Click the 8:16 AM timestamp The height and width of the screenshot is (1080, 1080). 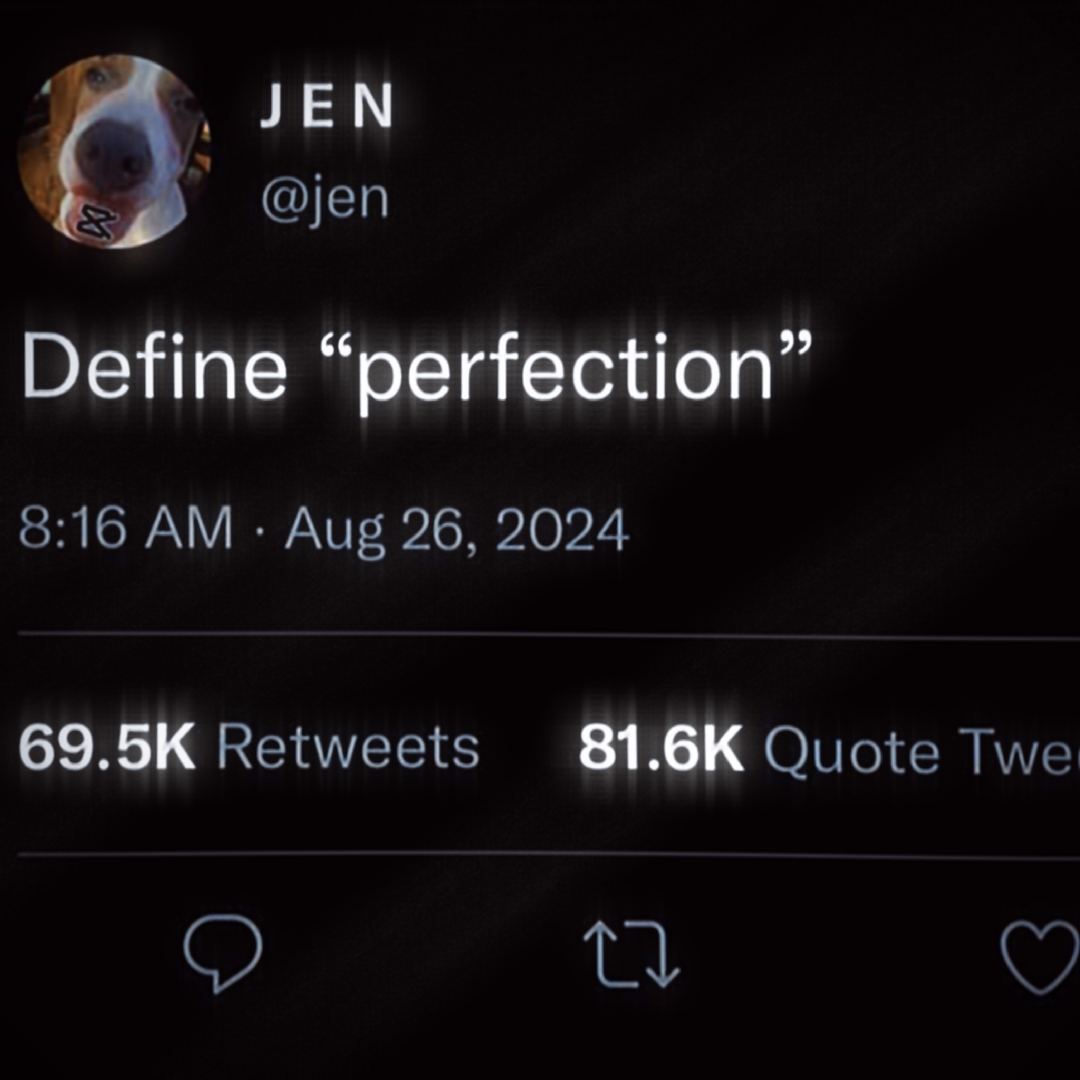pyautogui.click(x=125, y=529)
